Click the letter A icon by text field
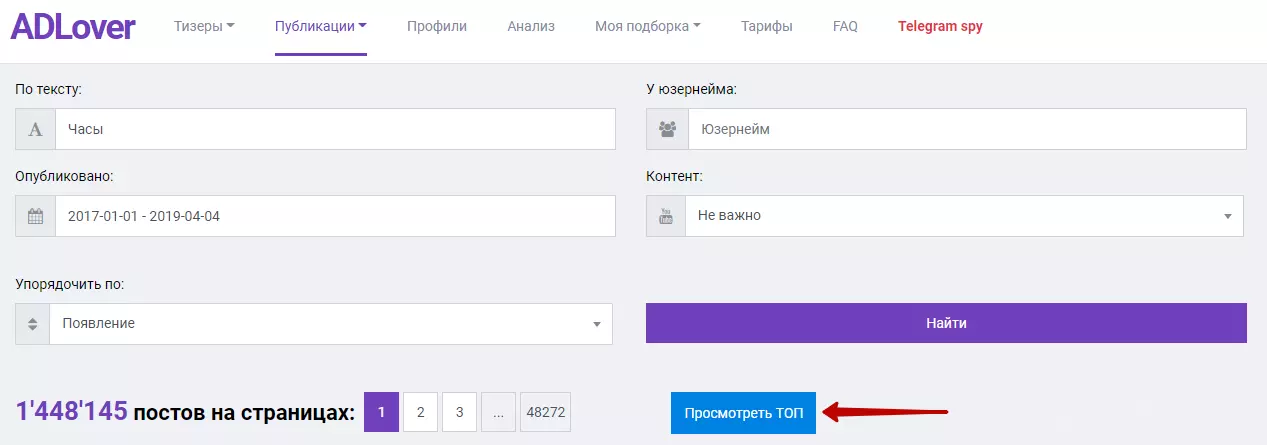1267x445 pixels. click(x=35, y=129)
